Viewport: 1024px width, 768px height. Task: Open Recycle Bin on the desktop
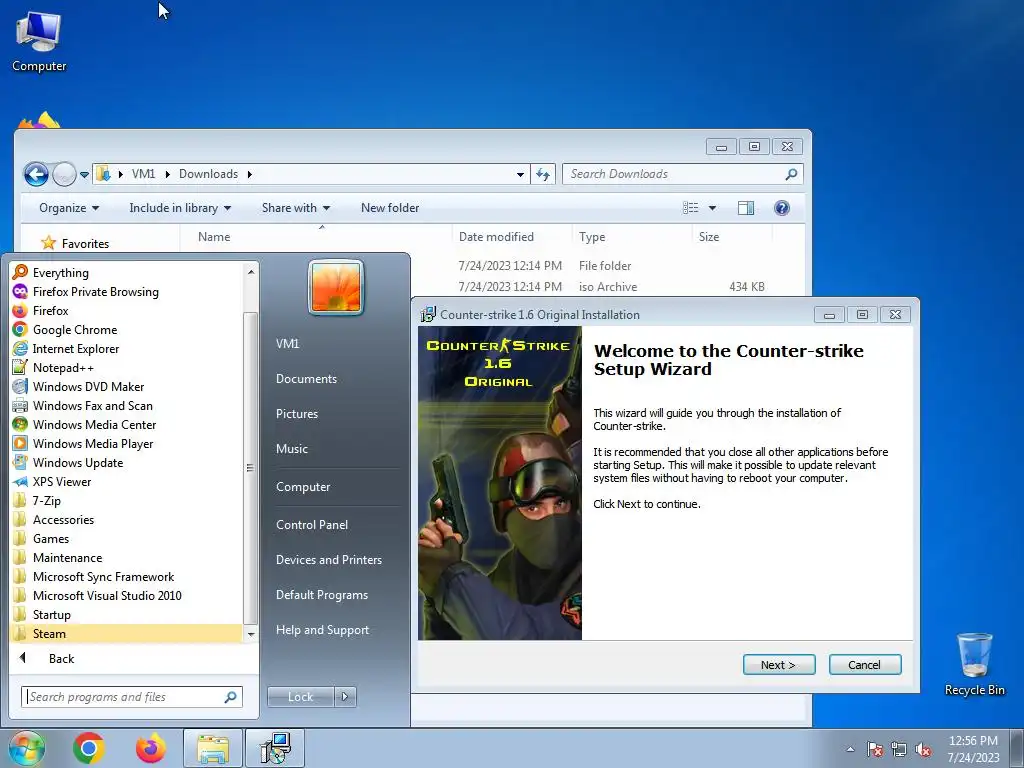[974, 664]
